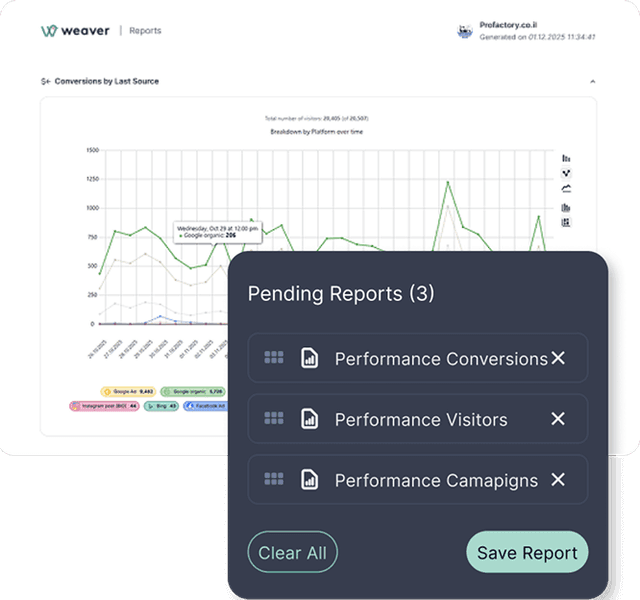The width and height of the screenshot is (640, 600).
Task: Click the Performance Visitors report file icon
Action: pos(310,419)
